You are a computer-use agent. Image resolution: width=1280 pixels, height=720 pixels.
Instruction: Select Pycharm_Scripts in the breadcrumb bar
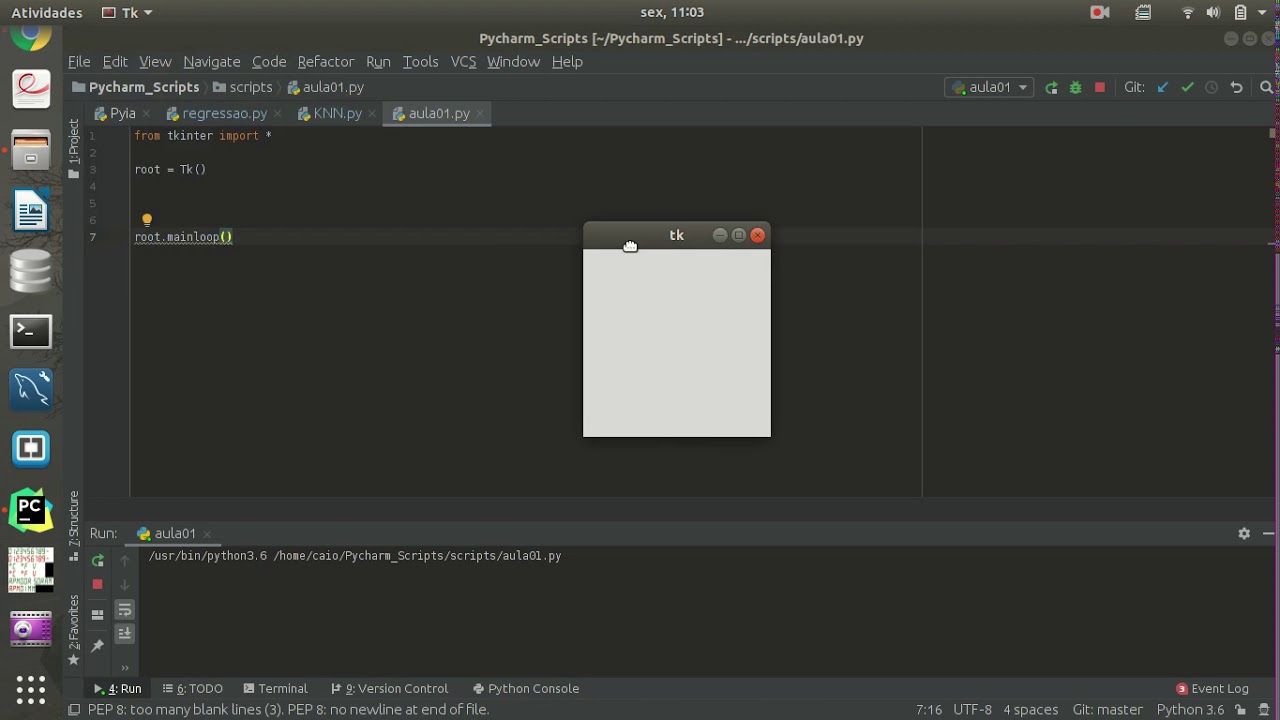134,88
